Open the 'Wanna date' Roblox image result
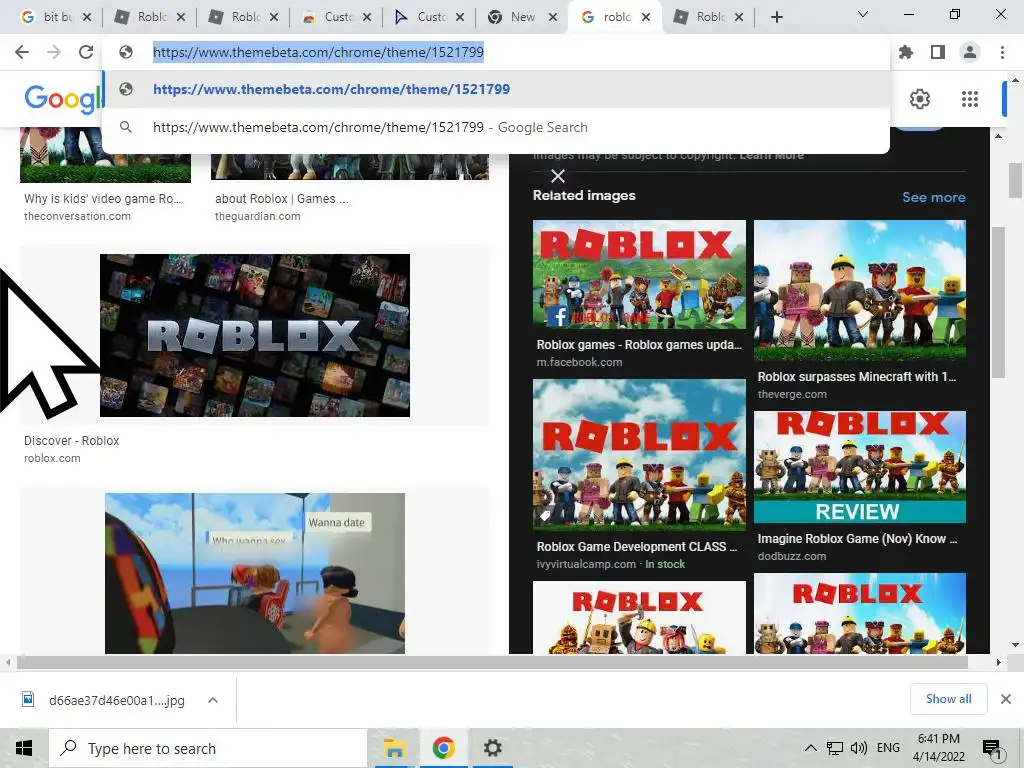The image size is (1024, 768). pyautogui.click(x=255, y=573)
